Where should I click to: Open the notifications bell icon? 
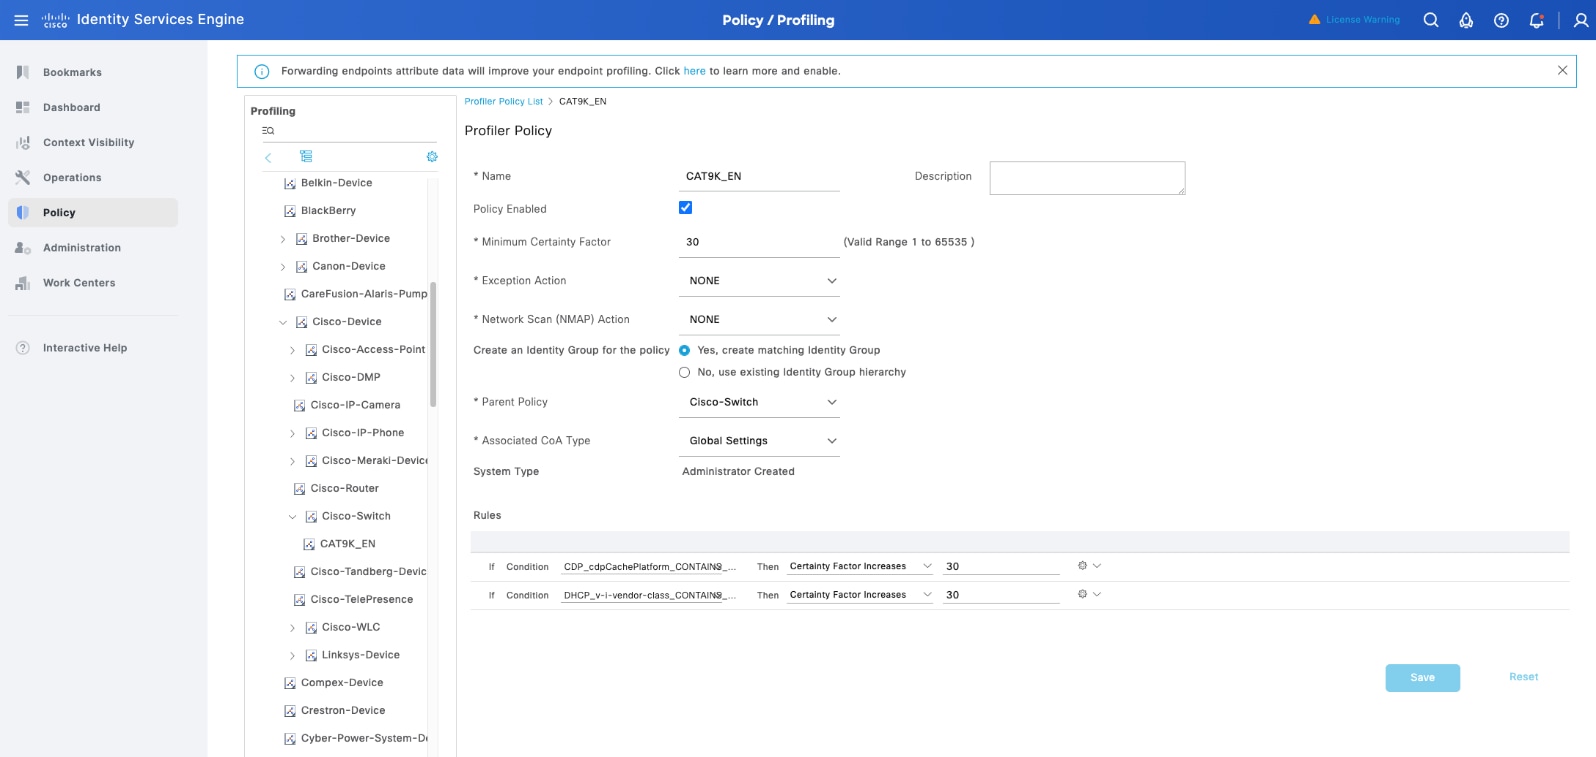click(x=1536, y=20)
